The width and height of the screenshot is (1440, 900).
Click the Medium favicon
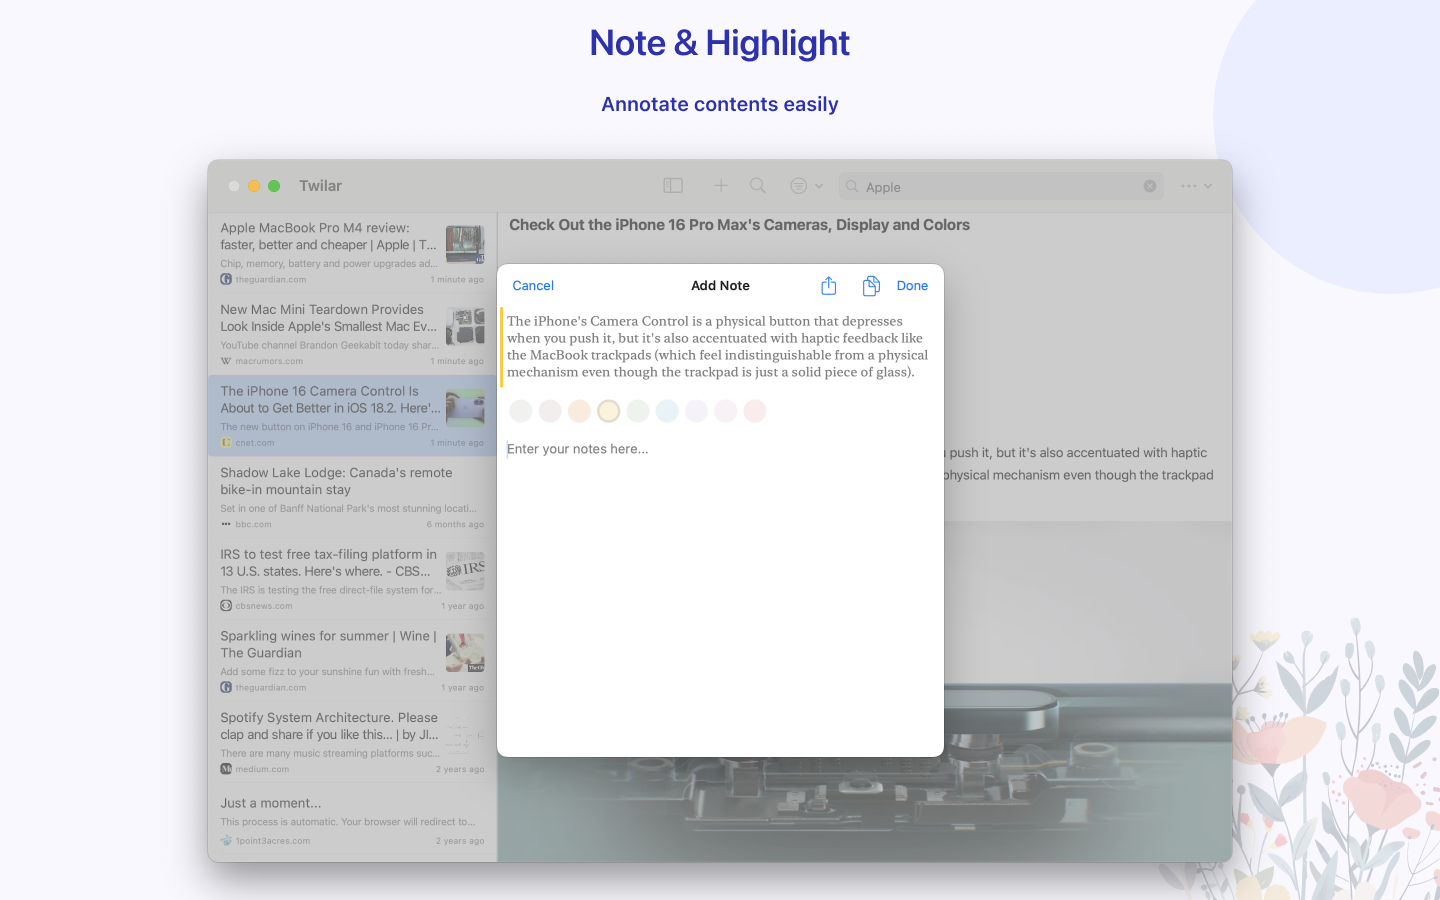pyautogui.click(x=226, y=769)
